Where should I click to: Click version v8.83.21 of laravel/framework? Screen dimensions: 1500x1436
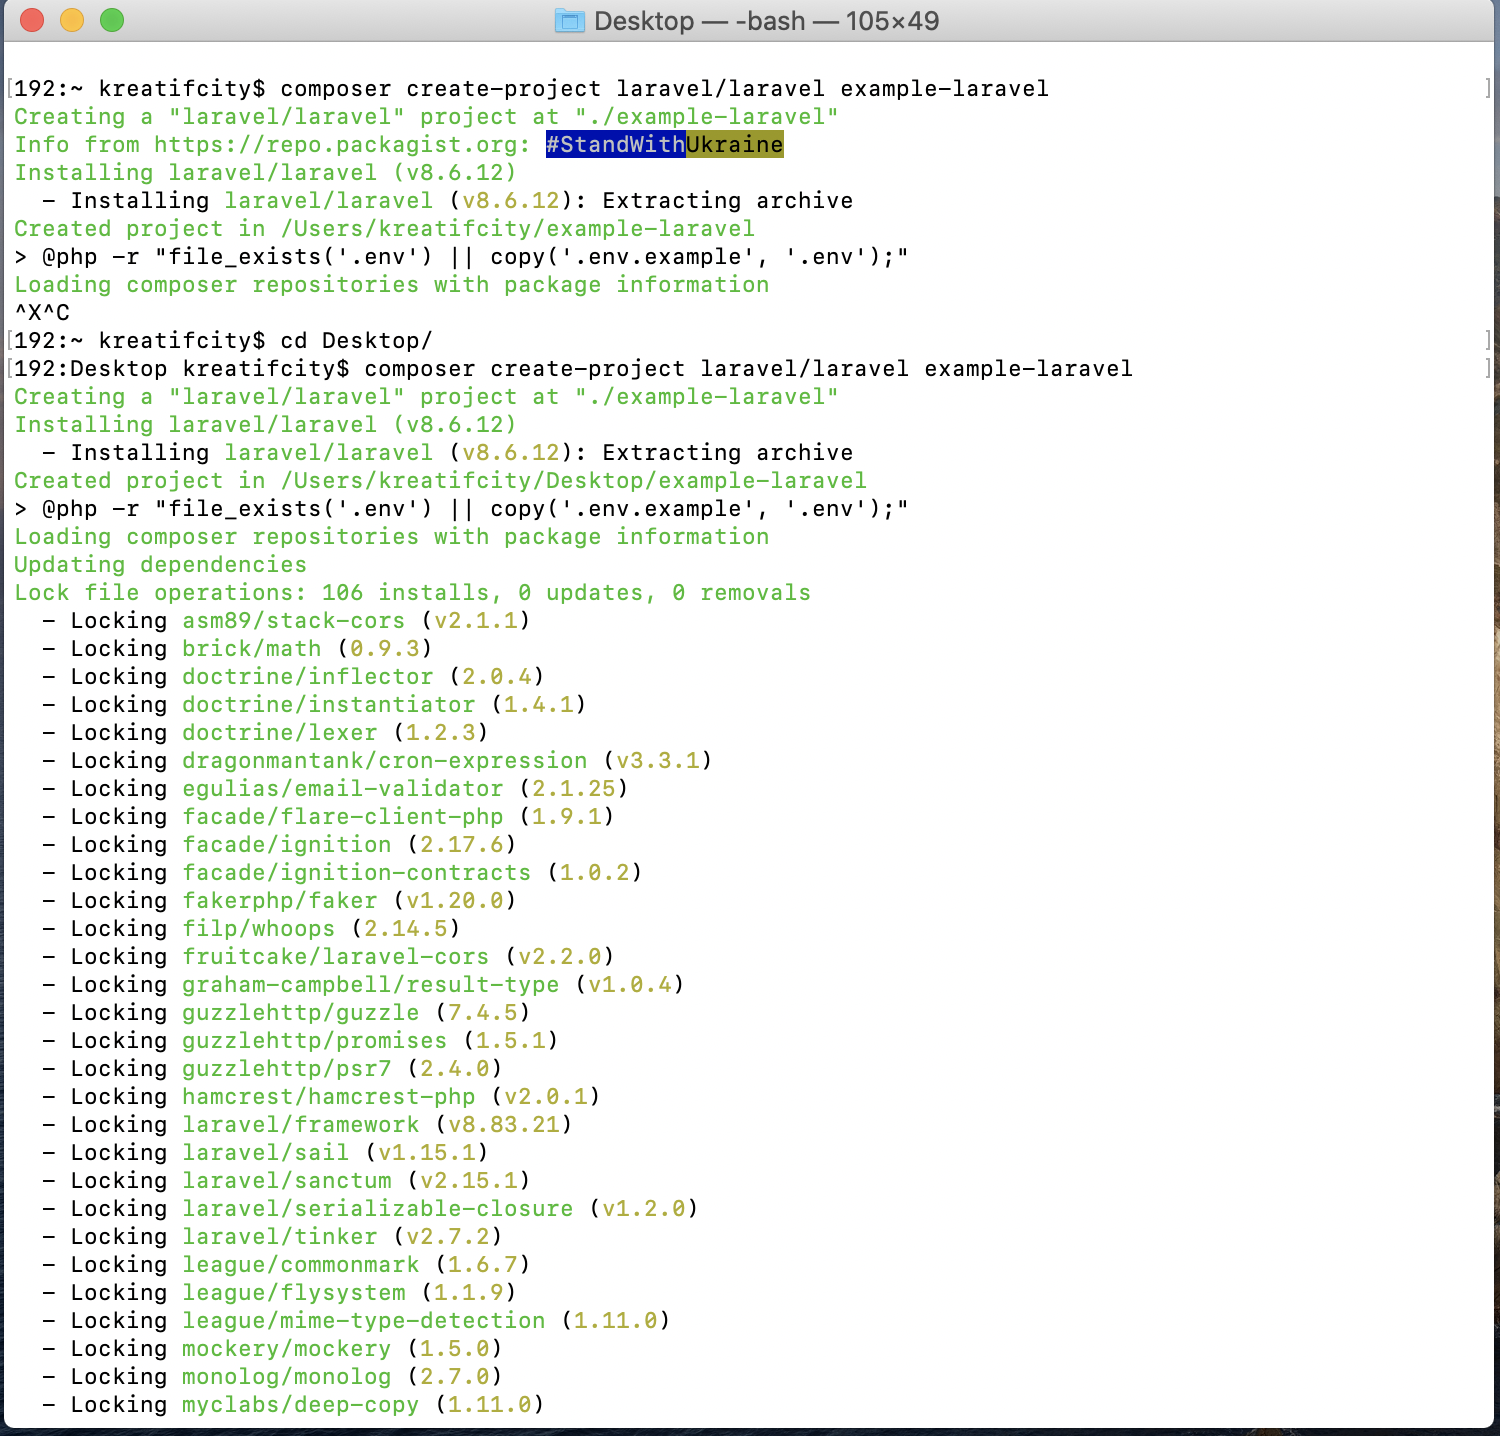503,1125
